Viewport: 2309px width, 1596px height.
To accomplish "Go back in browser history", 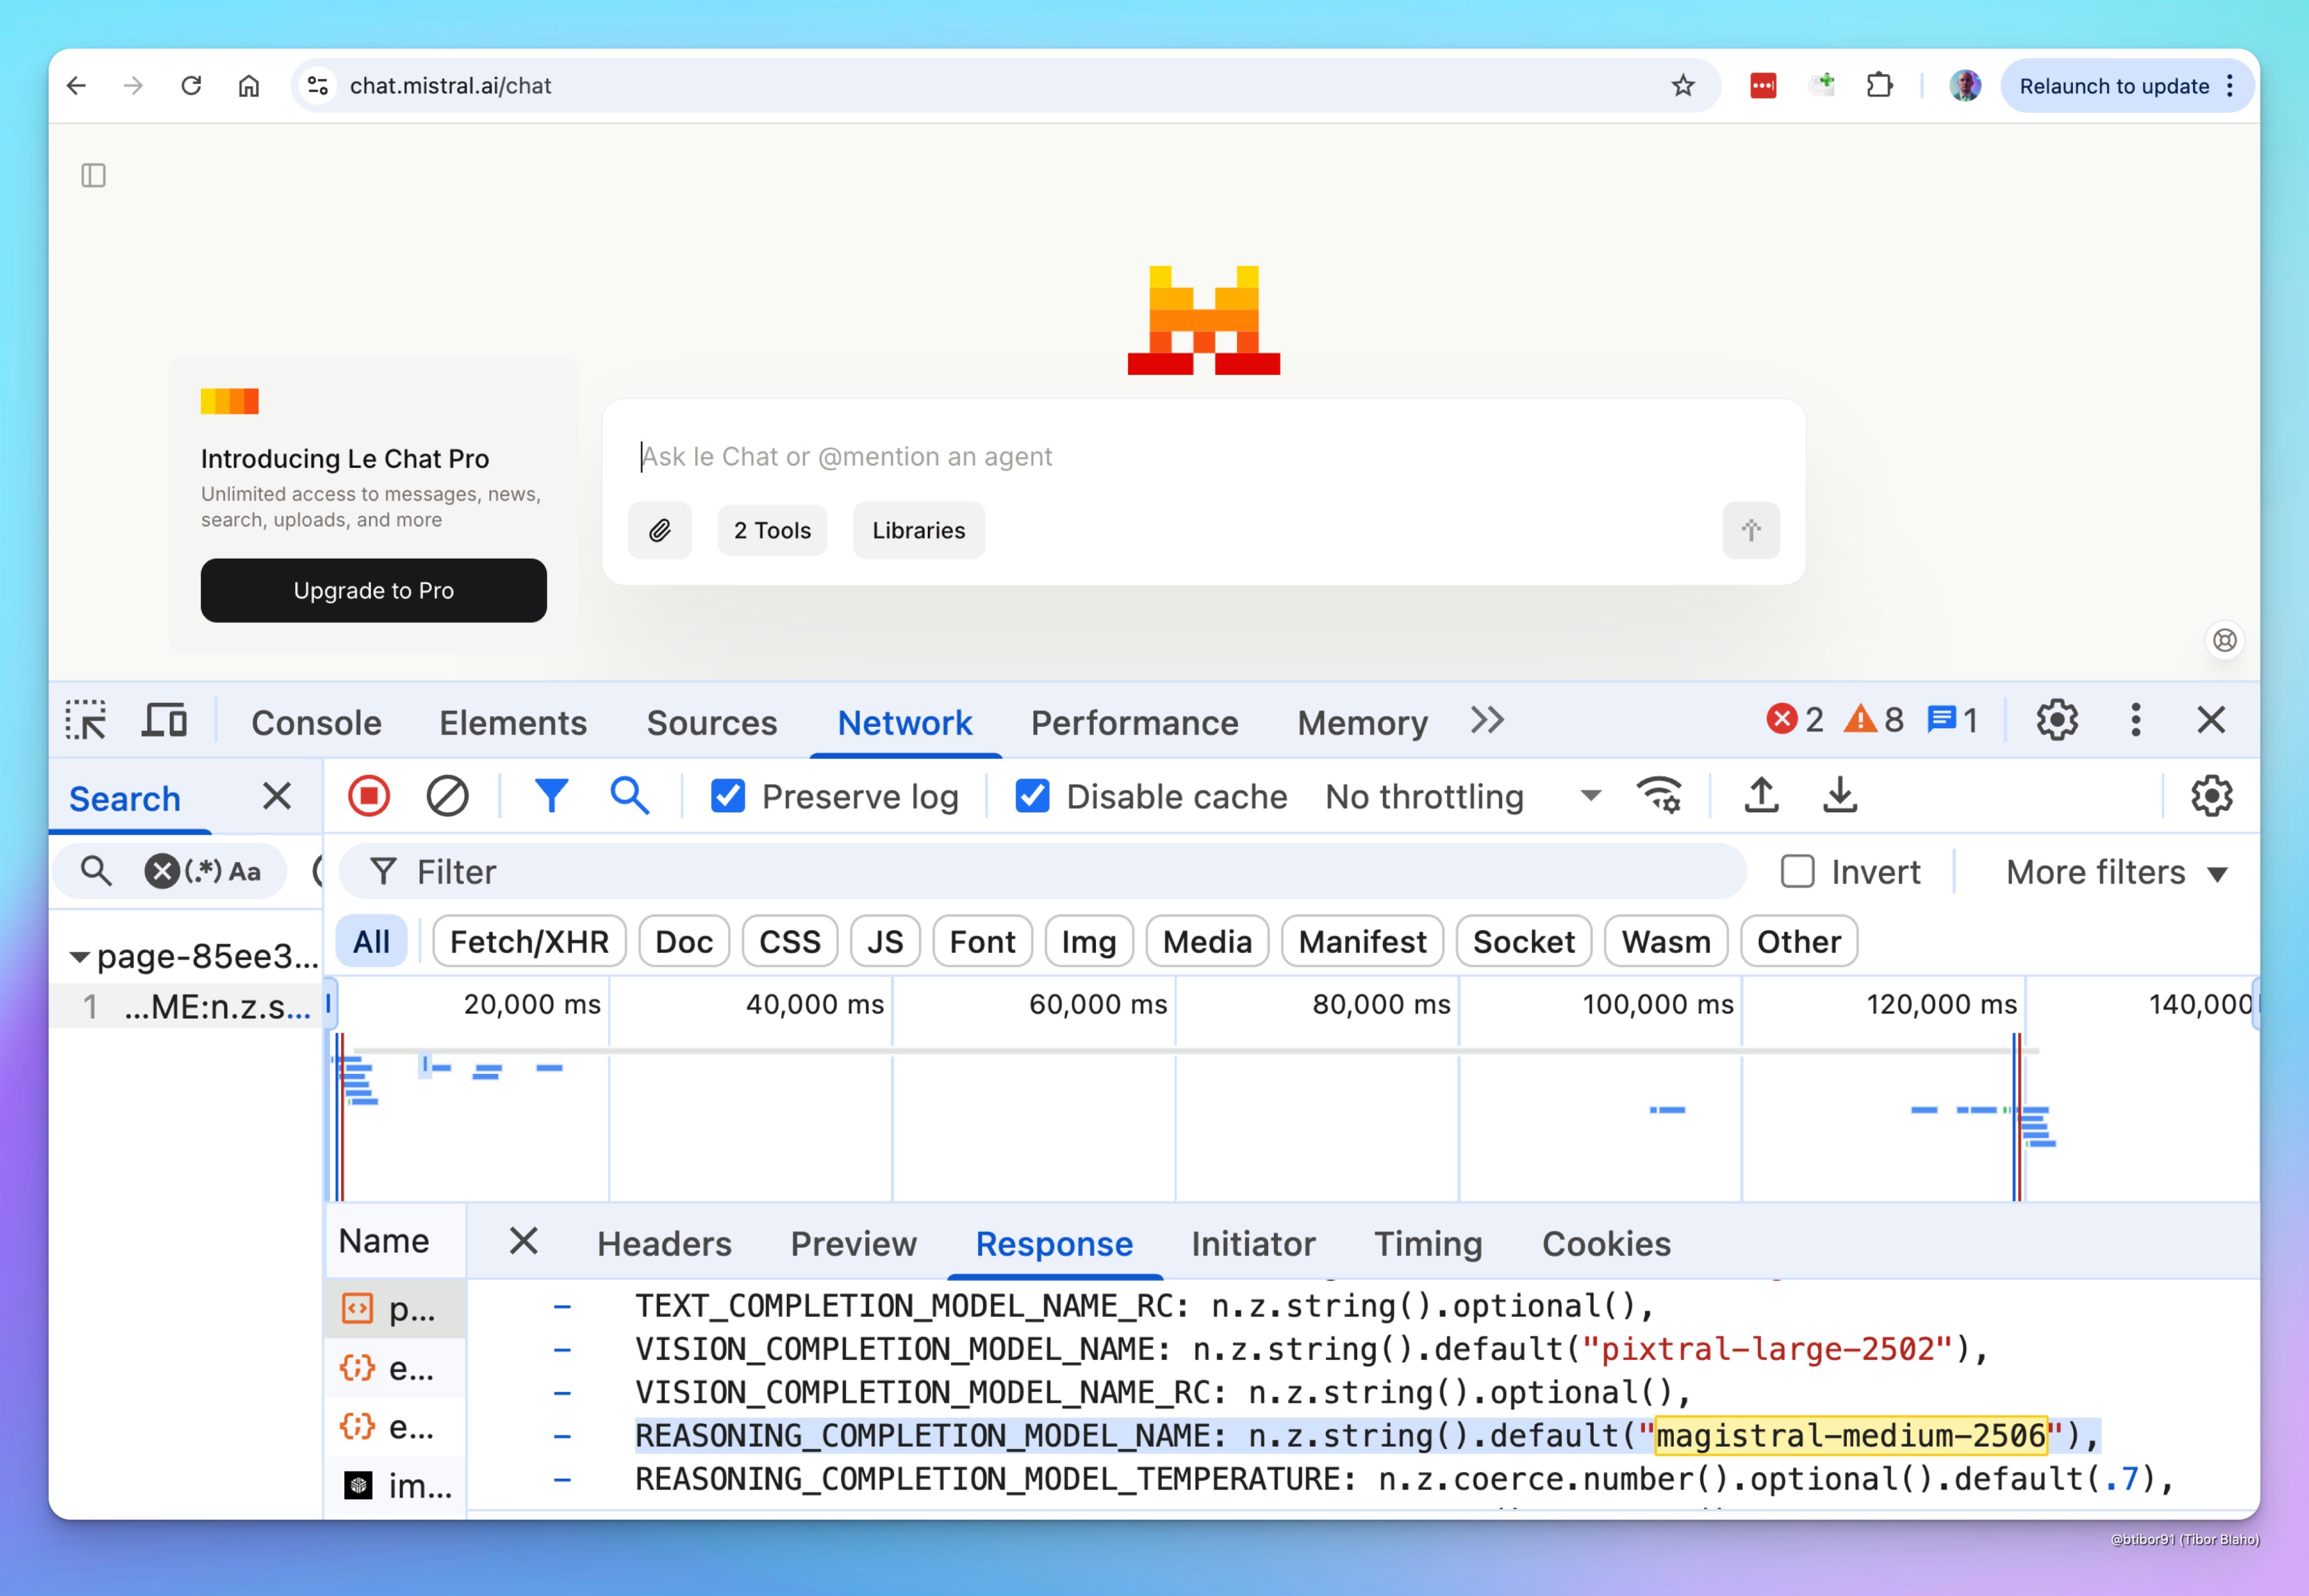I will [x=77, y=86].
